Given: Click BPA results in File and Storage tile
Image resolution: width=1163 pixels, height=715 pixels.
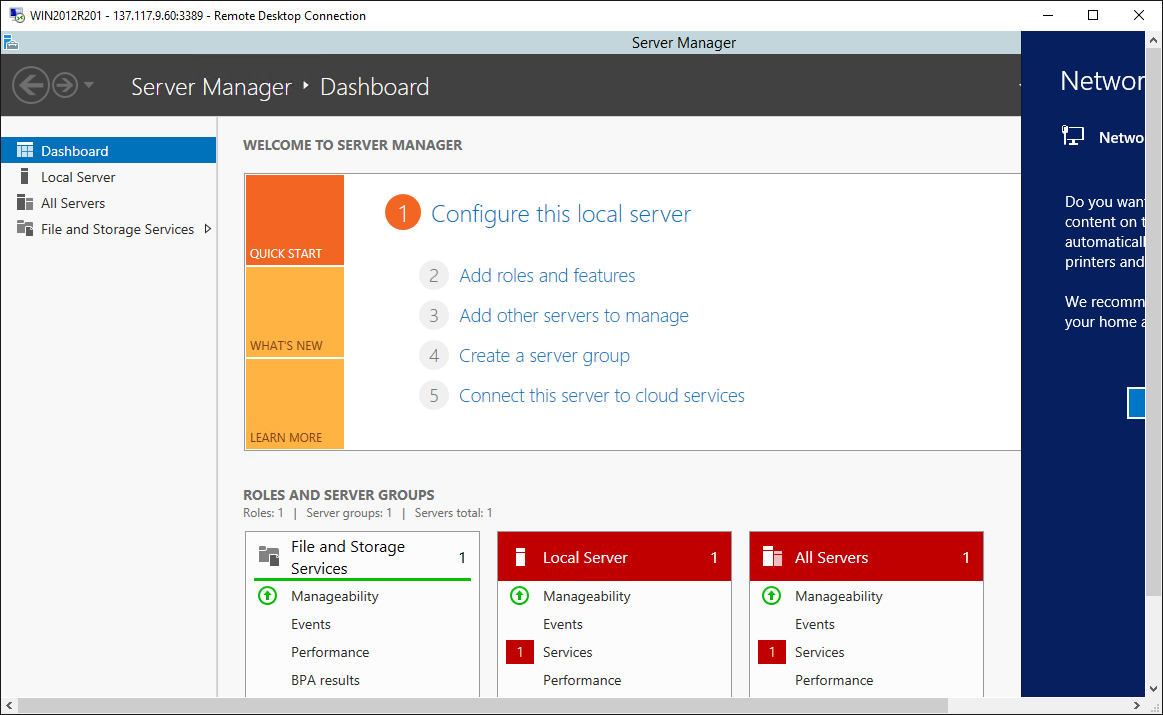Looking at the screenshot, I should (x=325, y=680).
